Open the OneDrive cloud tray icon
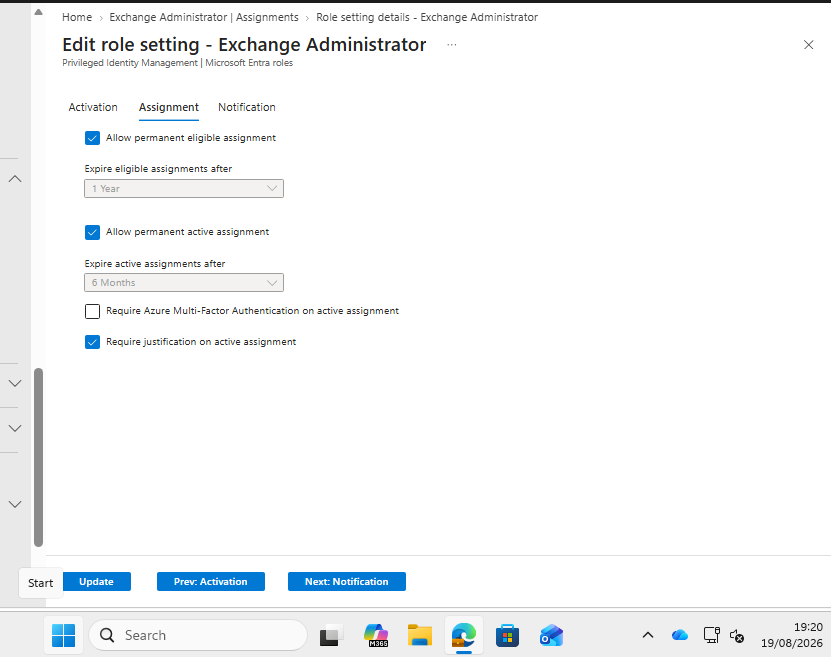The width and height of the screenshot is (831, 657). click(679, 635)
